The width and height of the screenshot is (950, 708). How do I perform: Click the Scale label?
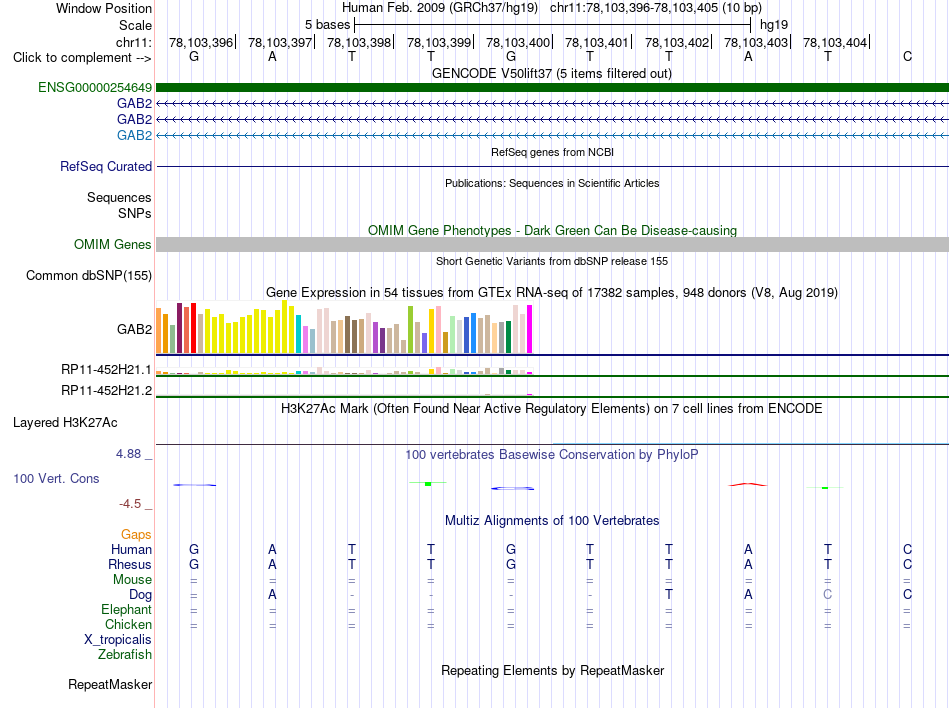136,25
